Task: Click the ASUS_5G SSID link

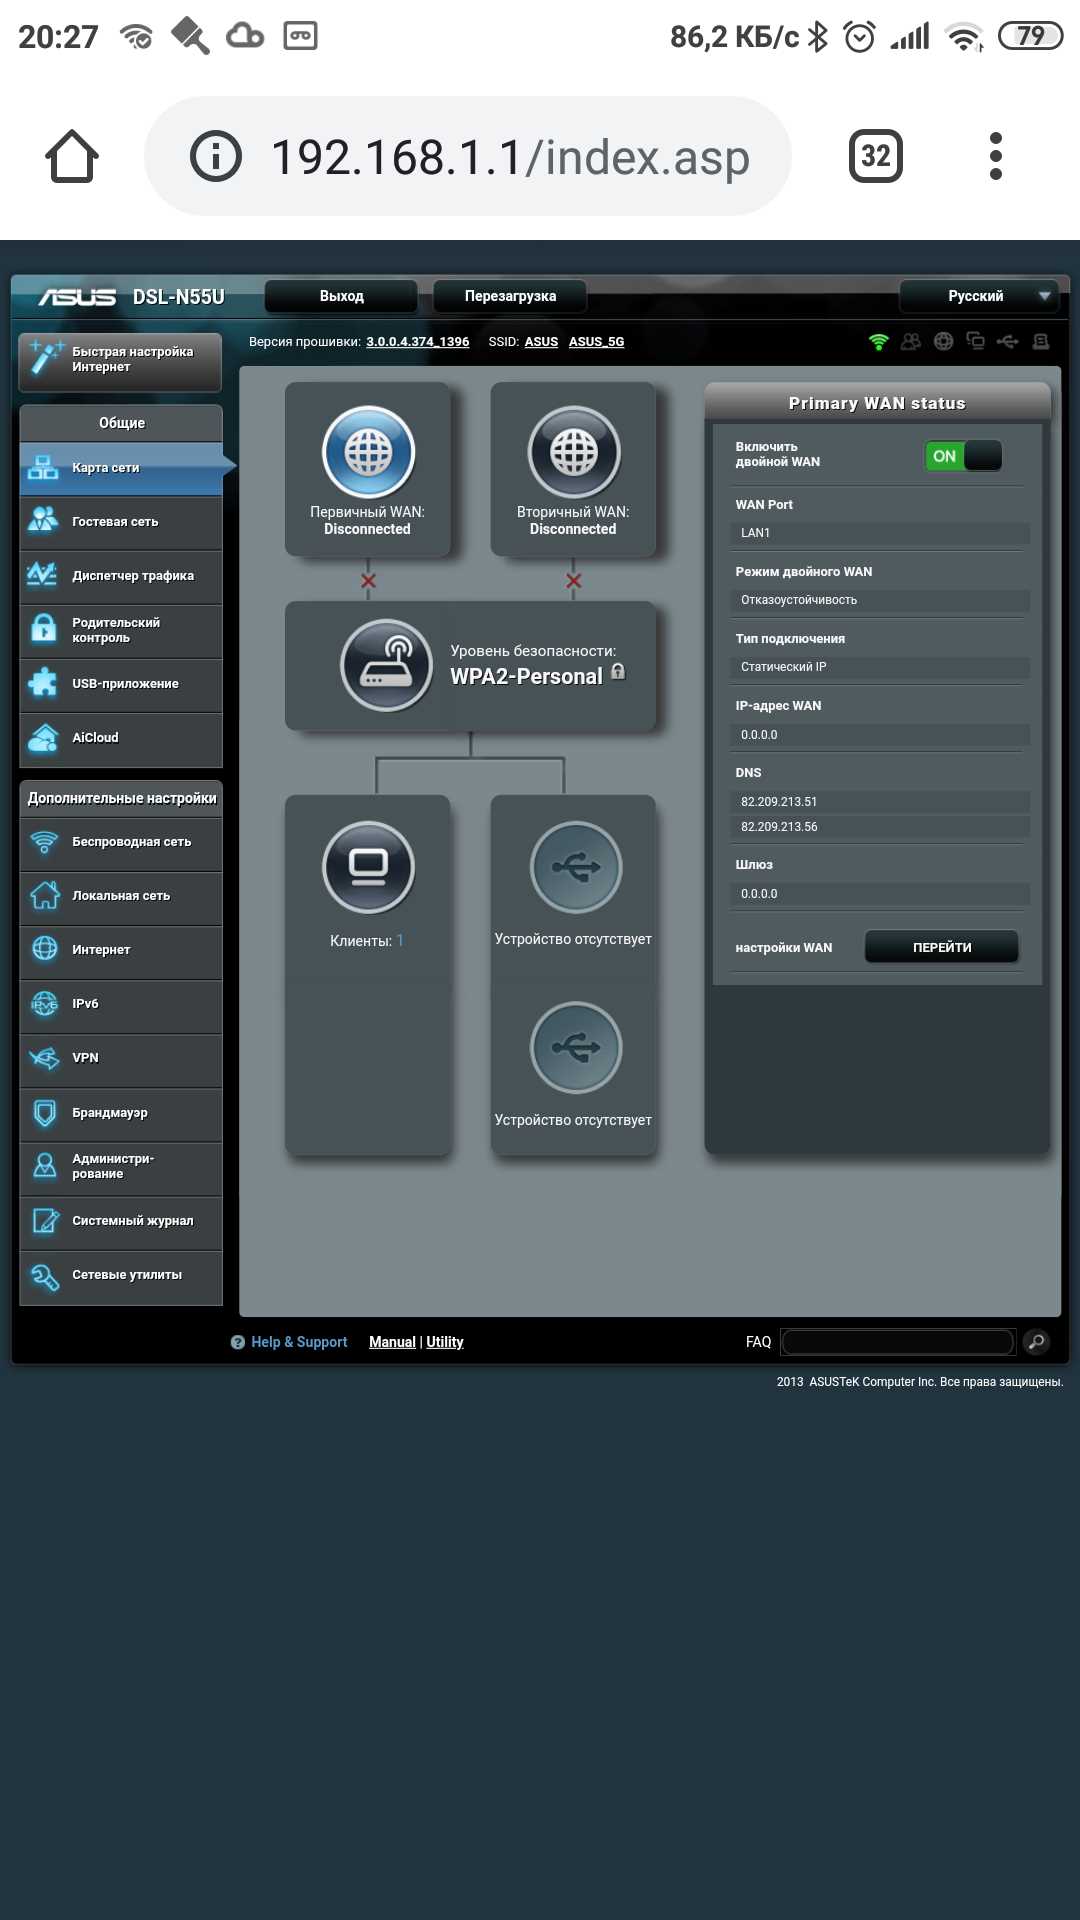Action: coord(596,342)
